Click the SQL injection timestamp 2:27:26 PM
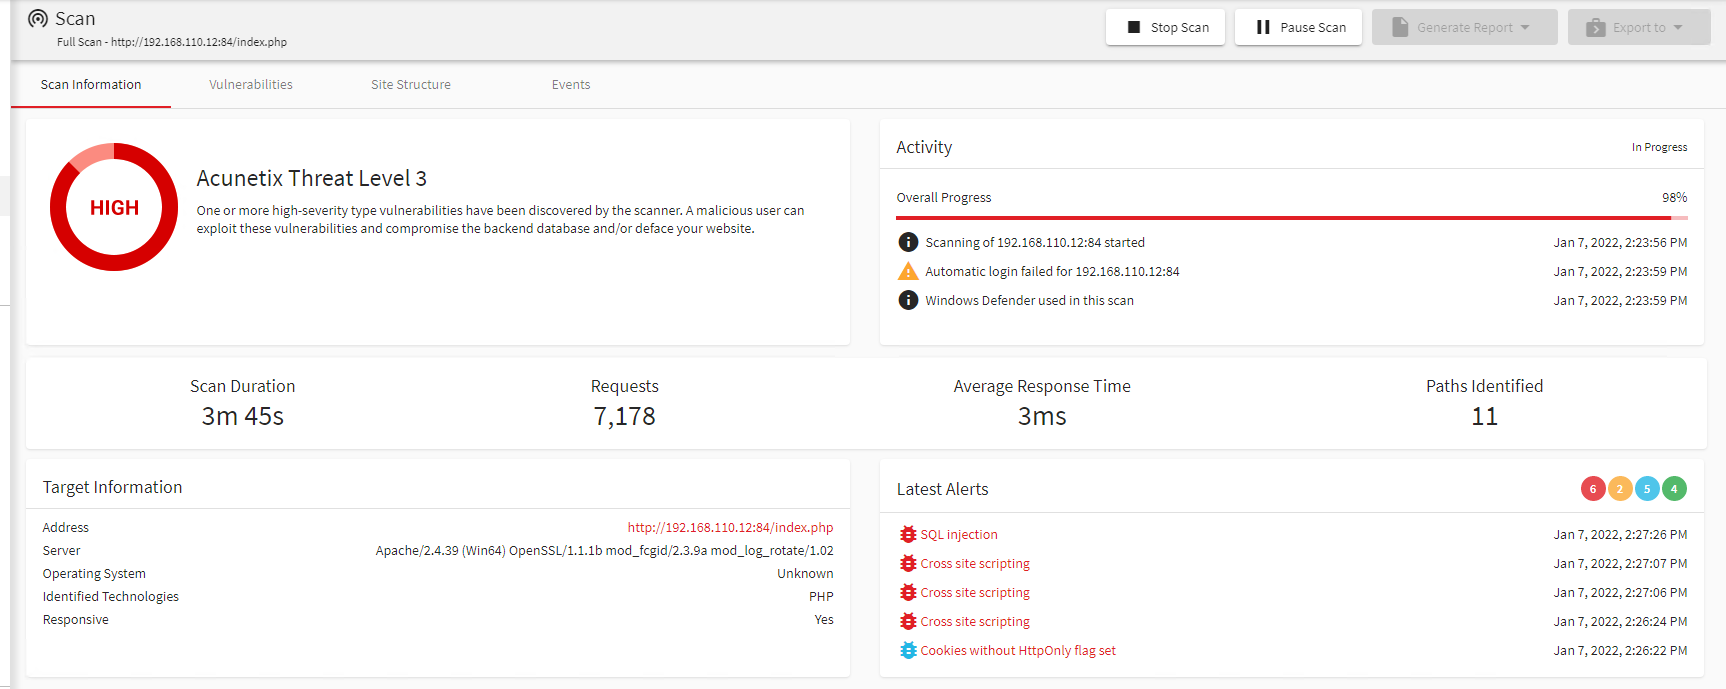This screenshot has height=689, width=1726. 1620,534
